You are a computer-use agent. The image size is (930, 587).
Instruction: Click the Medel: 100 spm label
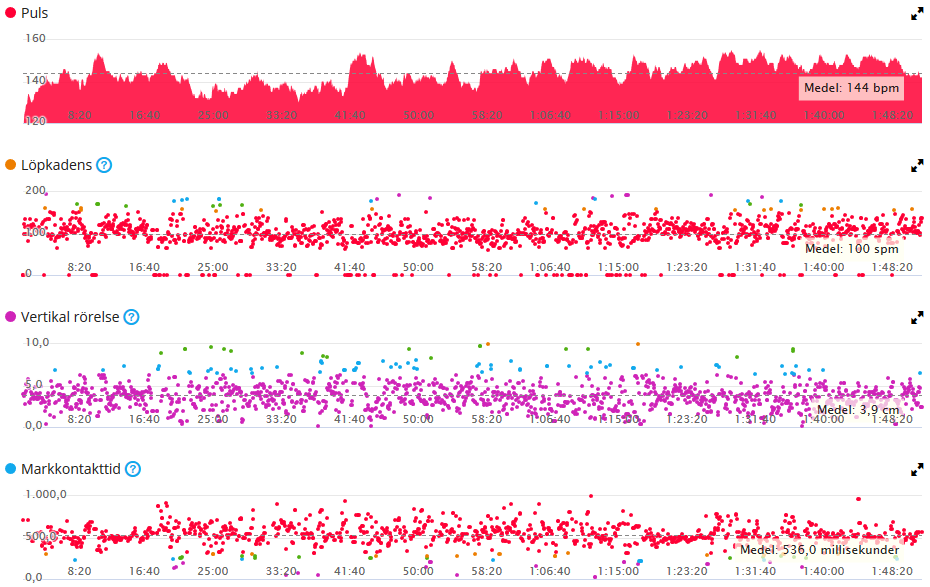[x=852, y=249]
